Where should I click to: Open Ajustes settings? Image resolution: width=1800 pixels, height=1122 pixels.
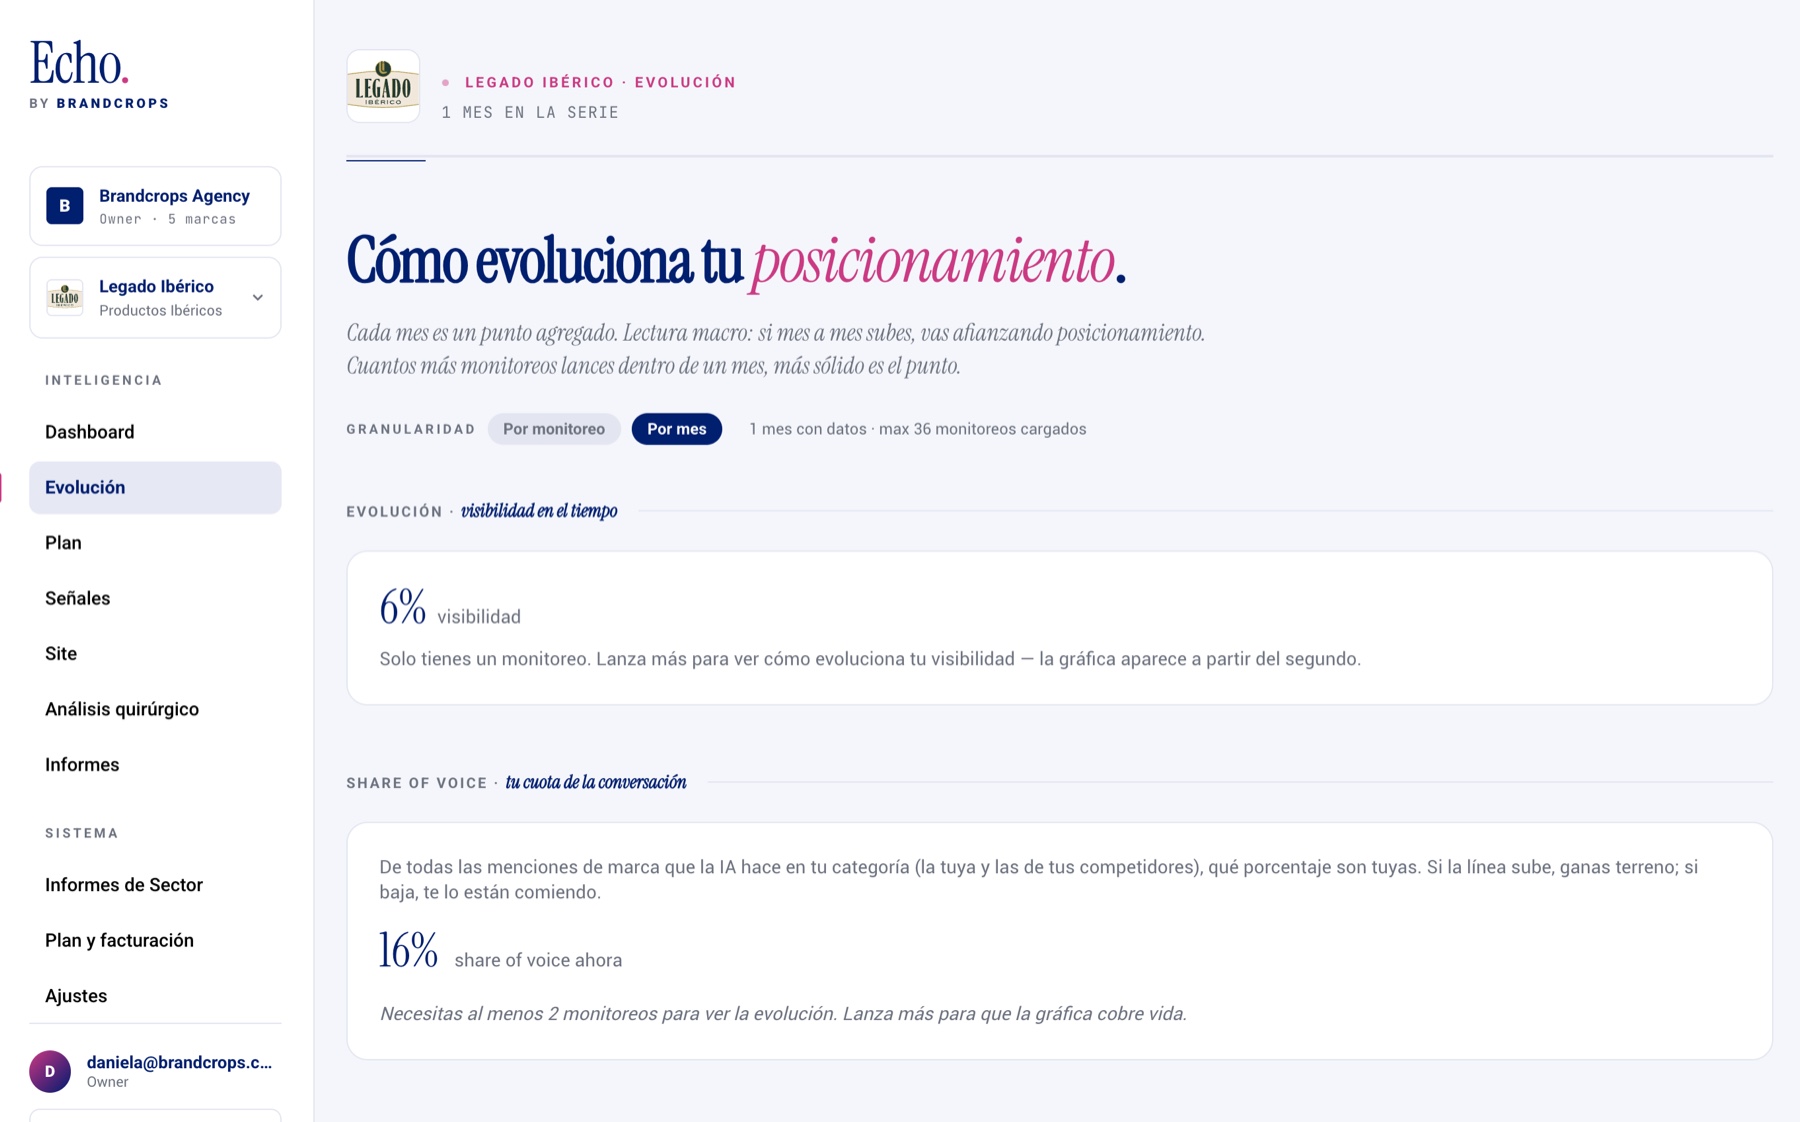tap(155, 996)
